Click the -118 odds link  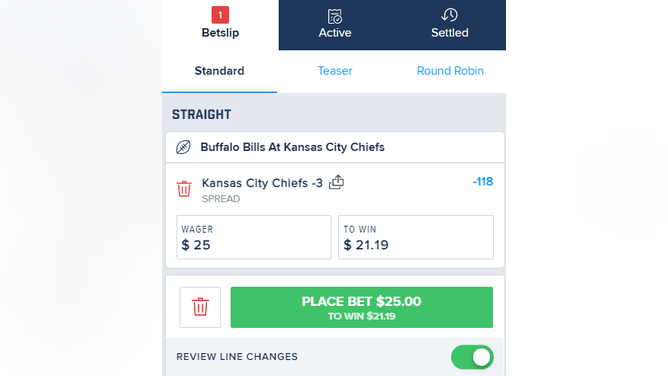(x=483, y=182)
